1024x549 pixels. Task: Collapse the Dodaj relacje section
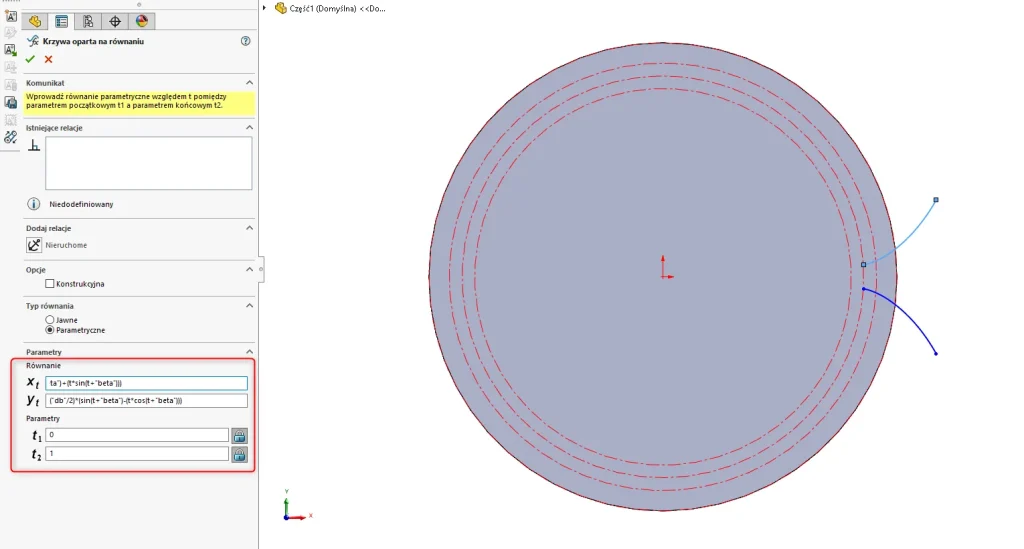pos(249,228)
